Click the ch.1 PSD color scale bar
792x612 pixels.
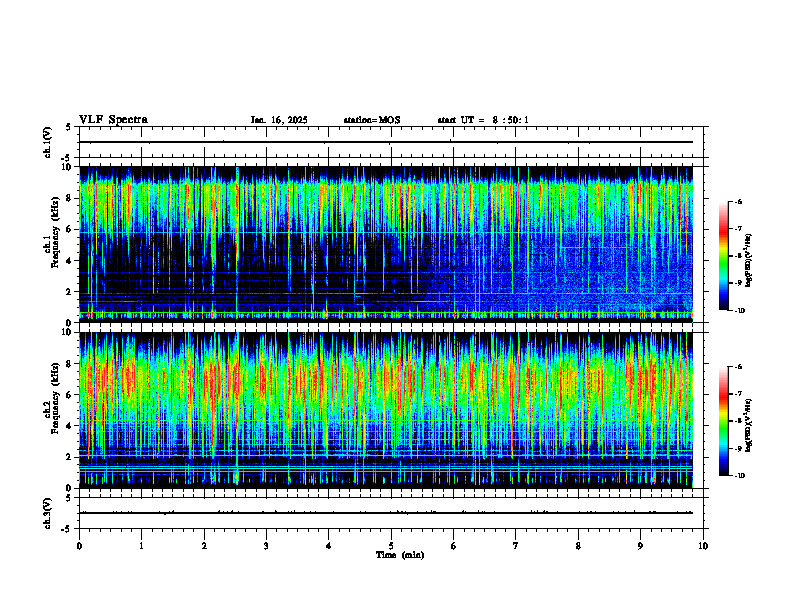point(724,256)
